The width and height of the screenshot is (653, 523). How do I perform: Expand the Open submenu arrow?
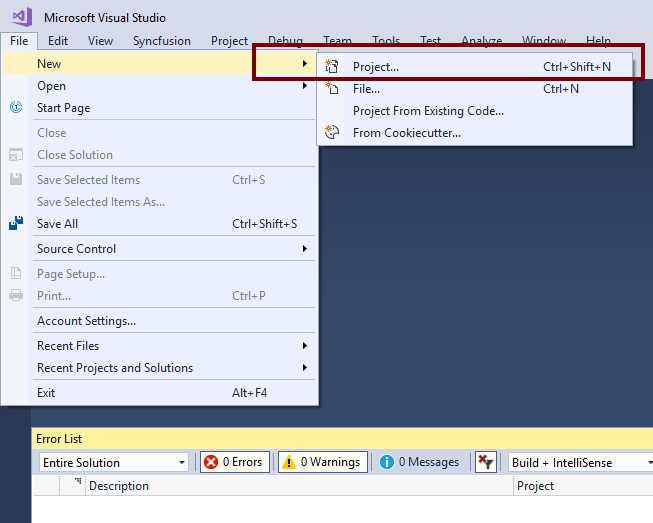[305, 86]
